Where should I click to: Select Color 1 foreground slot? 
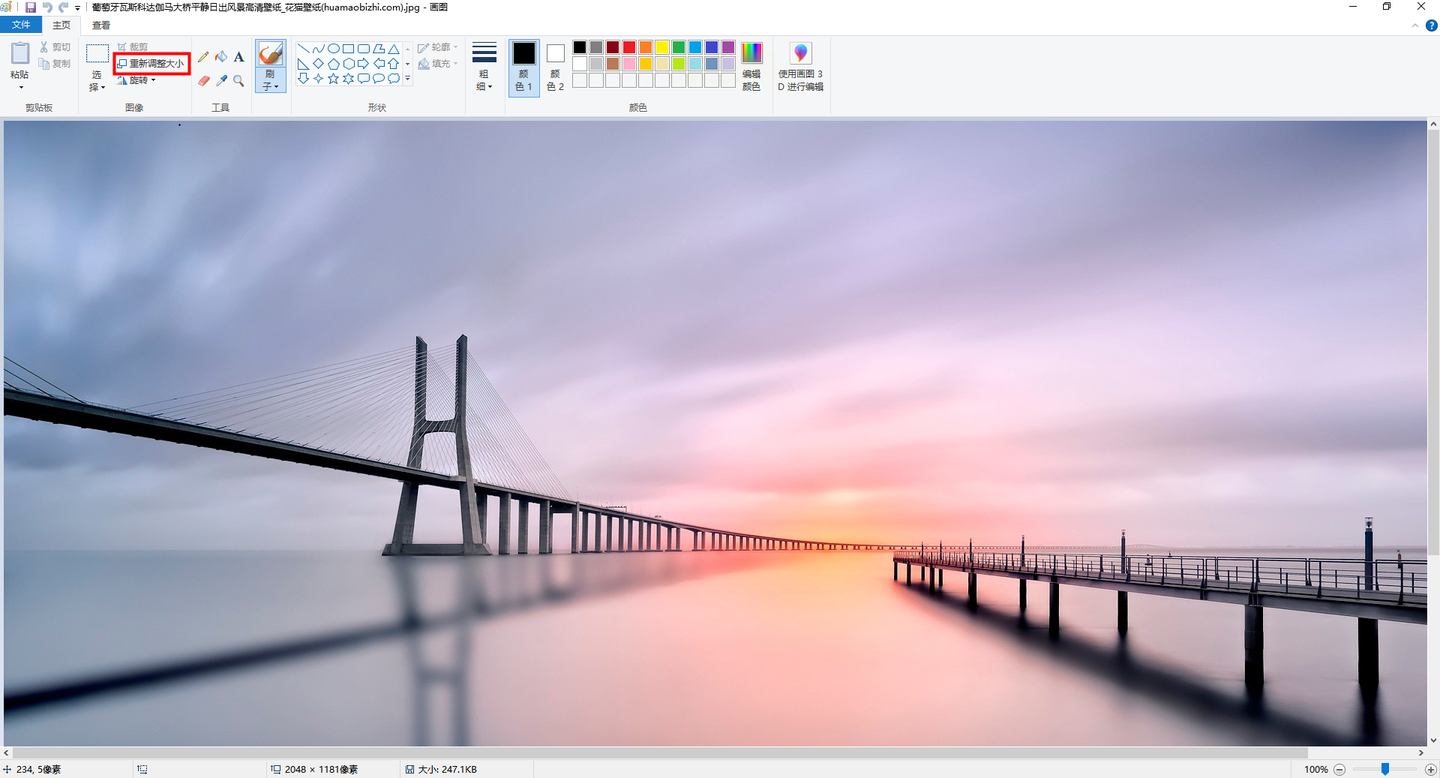[524, 67]
